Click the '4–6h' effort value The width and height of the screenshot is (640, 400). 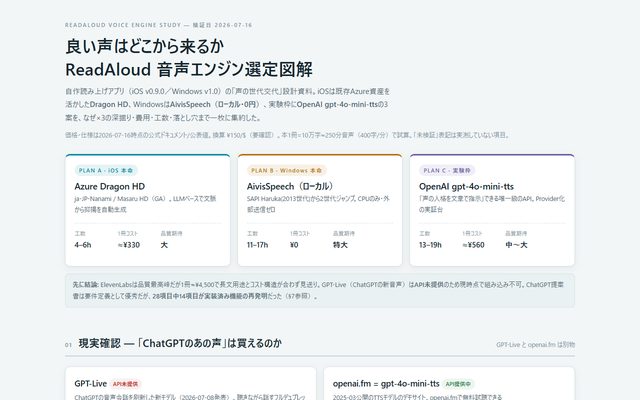coord(83,245)
